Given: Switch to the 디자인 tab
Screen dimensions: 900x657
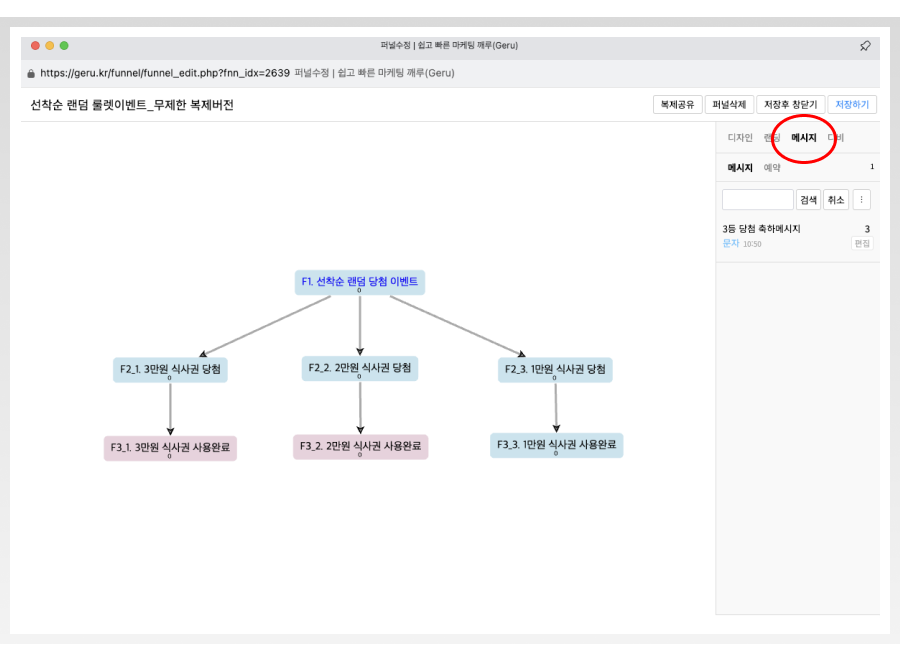Looking at the screenshot, I should click(x=740, y=138).
